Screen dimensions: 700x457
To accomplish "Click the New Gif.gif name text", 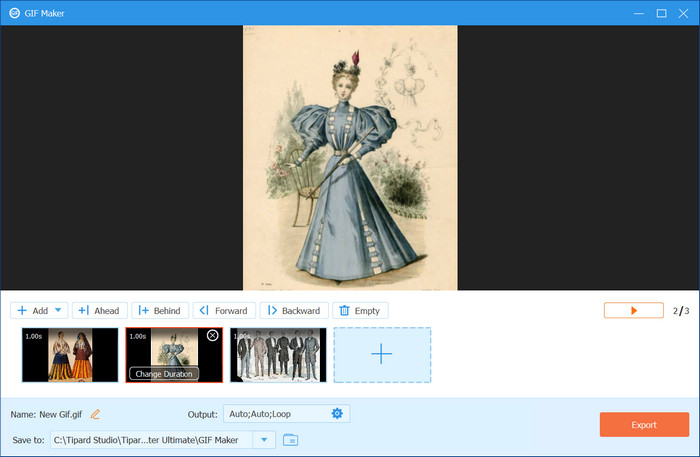I will coord(61,414).
